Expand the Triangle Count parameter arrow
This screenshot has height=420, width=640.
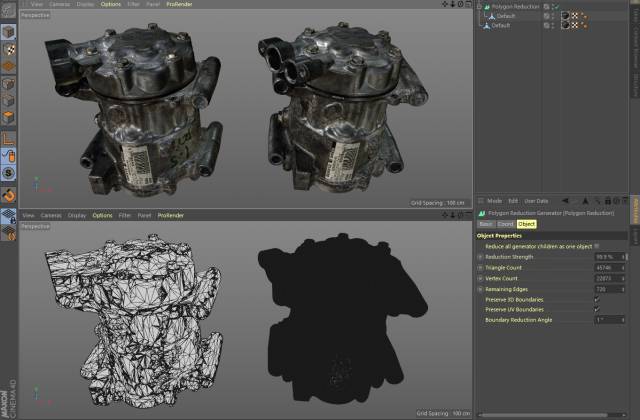click(x=480, y=267)
